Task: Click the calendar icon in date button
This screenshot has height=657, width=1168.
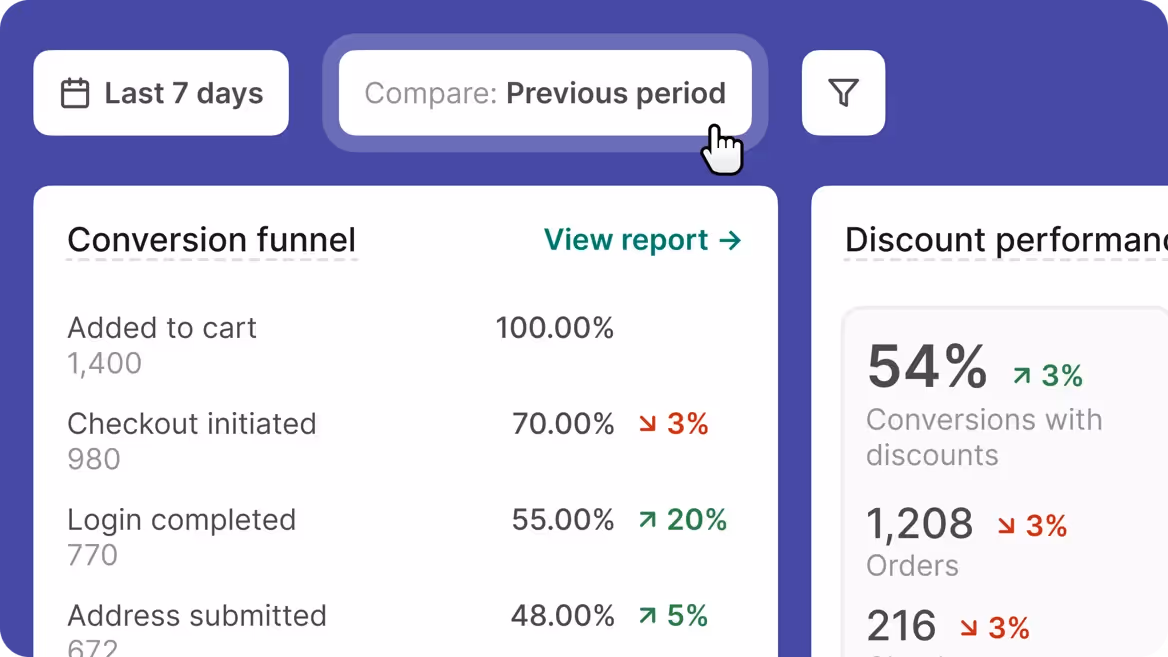Action: (74, 93)
